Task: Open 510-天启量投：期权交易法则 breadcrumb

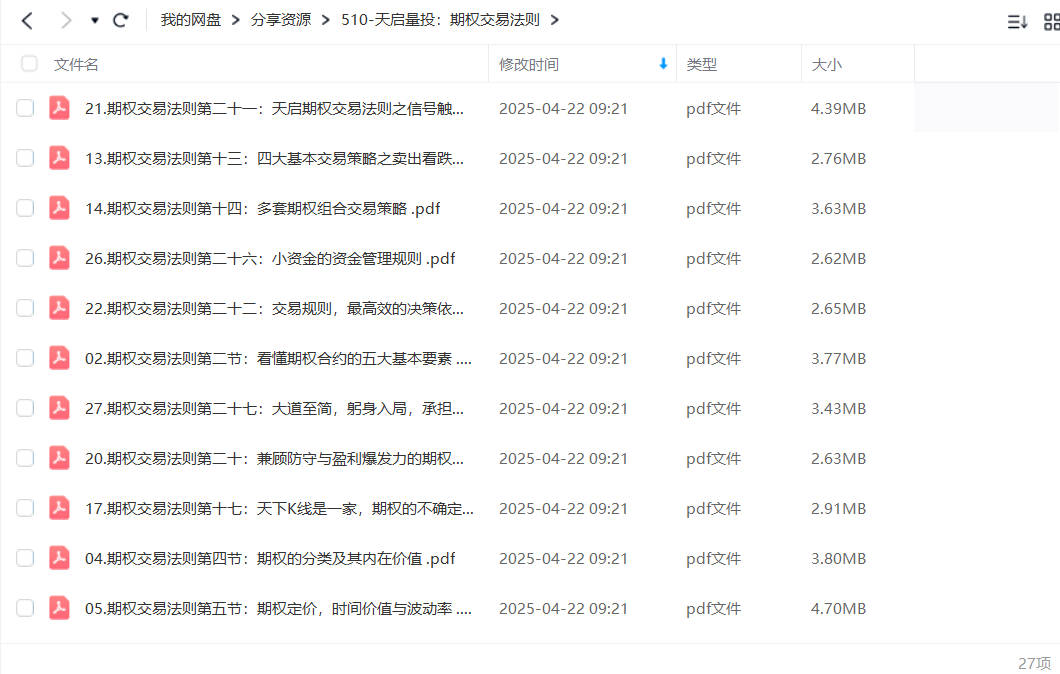Action: (440, 20)
